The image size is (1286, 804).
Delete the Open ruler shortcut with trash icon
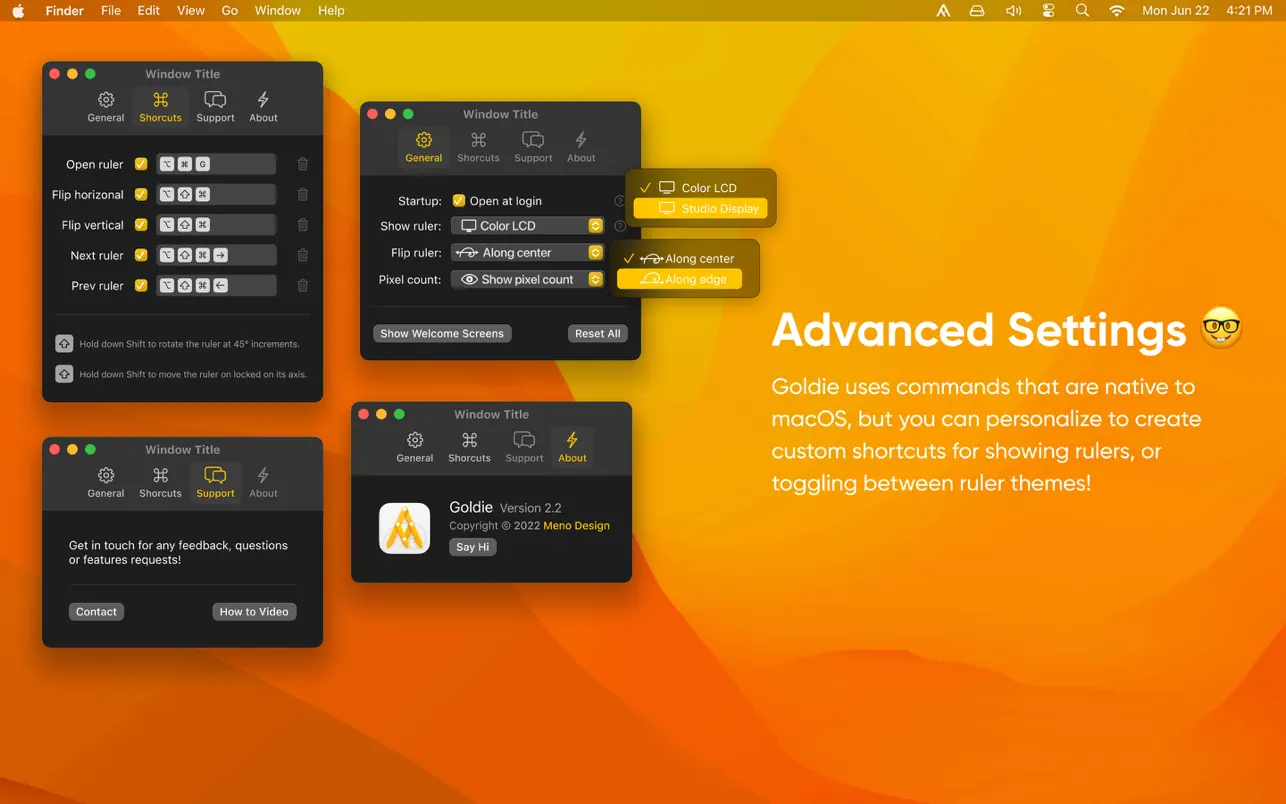(303, 164)
